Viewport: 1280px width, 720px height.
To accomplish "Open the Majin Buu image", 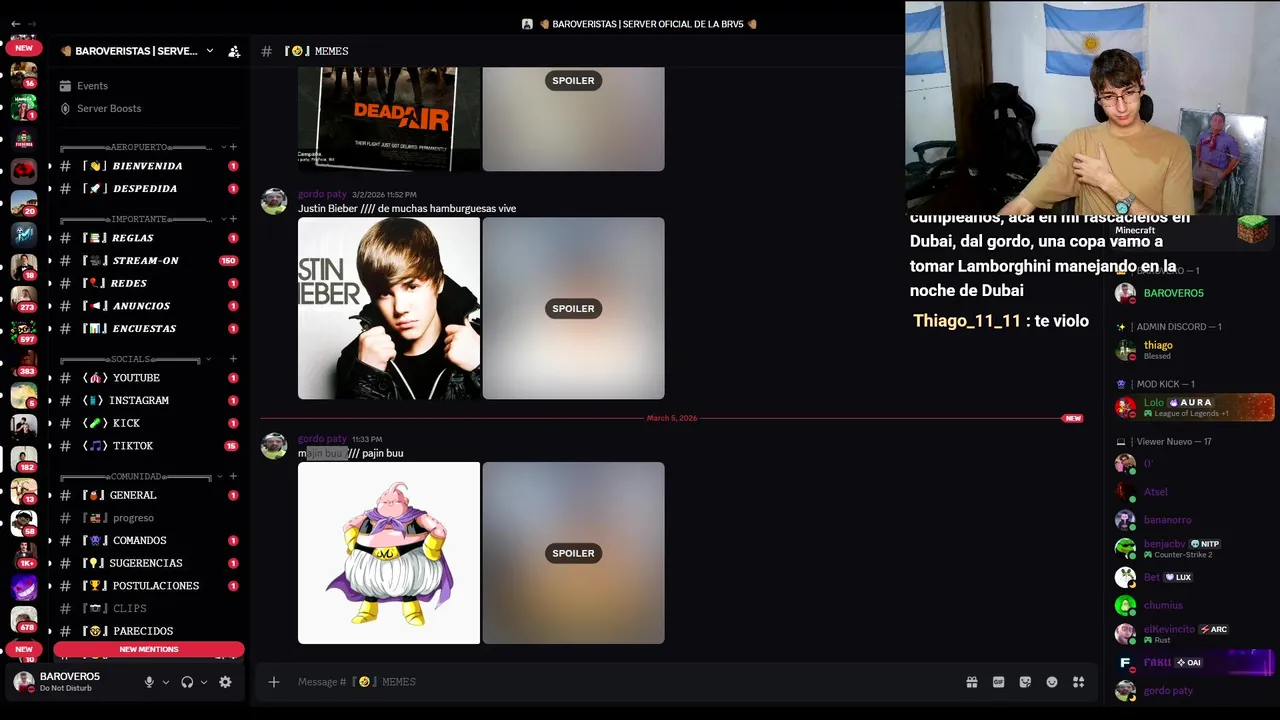I will pyautogui.click(x=389, y=553).
